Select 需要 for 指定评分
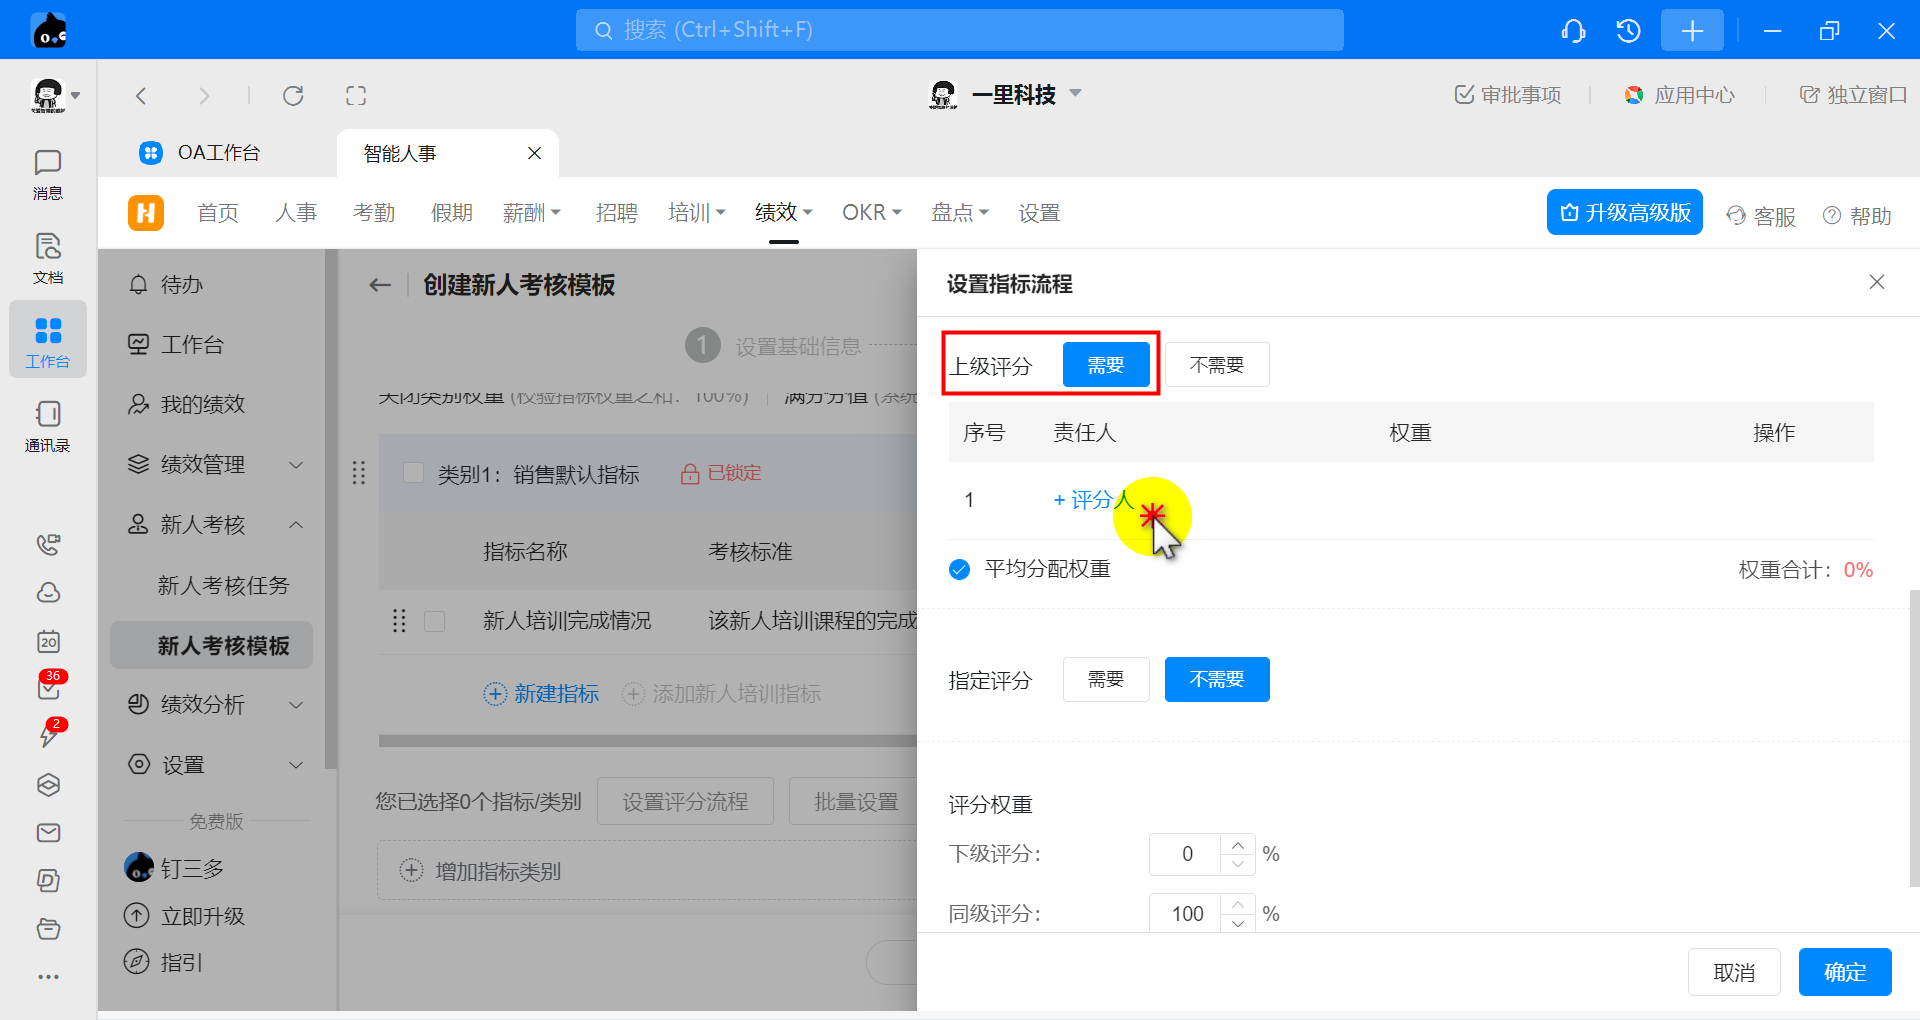Screen dimensions: 1920x1020 click(1105, 680)
